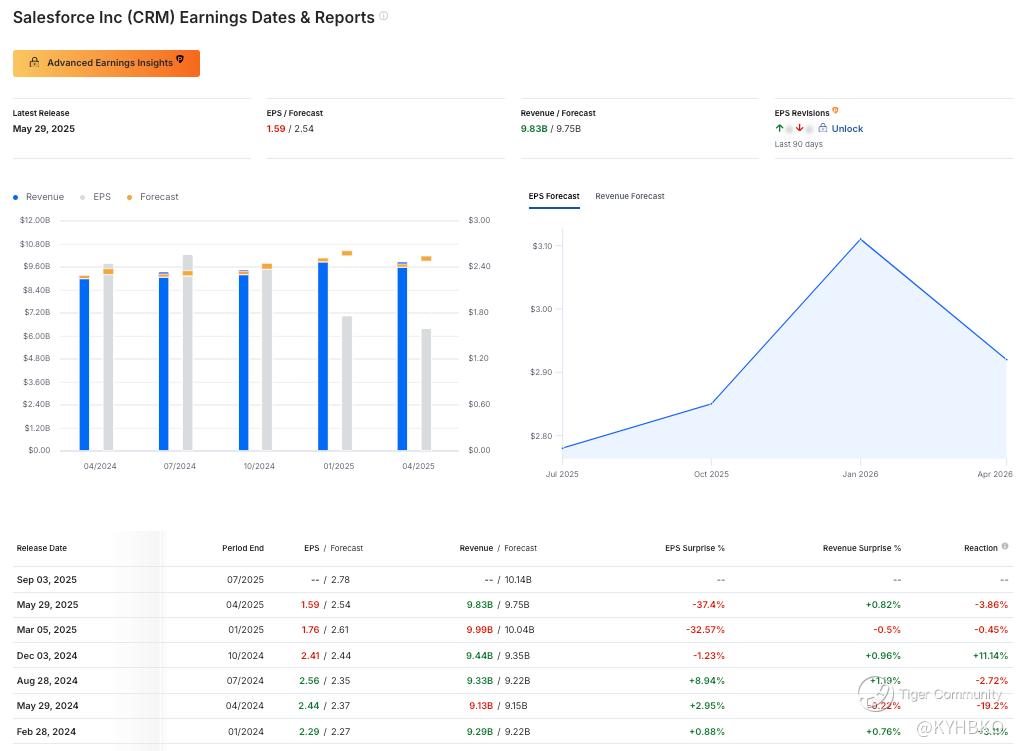1023x751 pixels.
Task: Click the lock icon on Advanced Earnings Insights
Action: [34, 63]
